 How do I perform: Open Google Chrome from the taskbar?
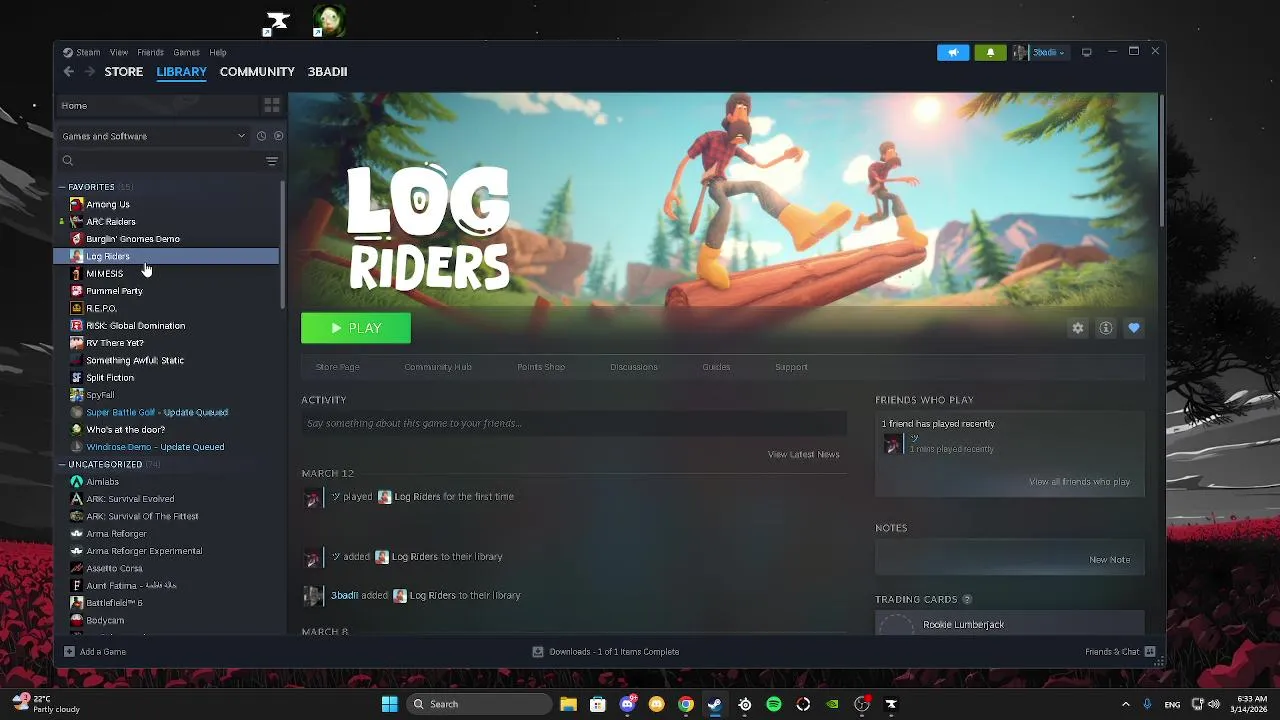click(686, 704)
